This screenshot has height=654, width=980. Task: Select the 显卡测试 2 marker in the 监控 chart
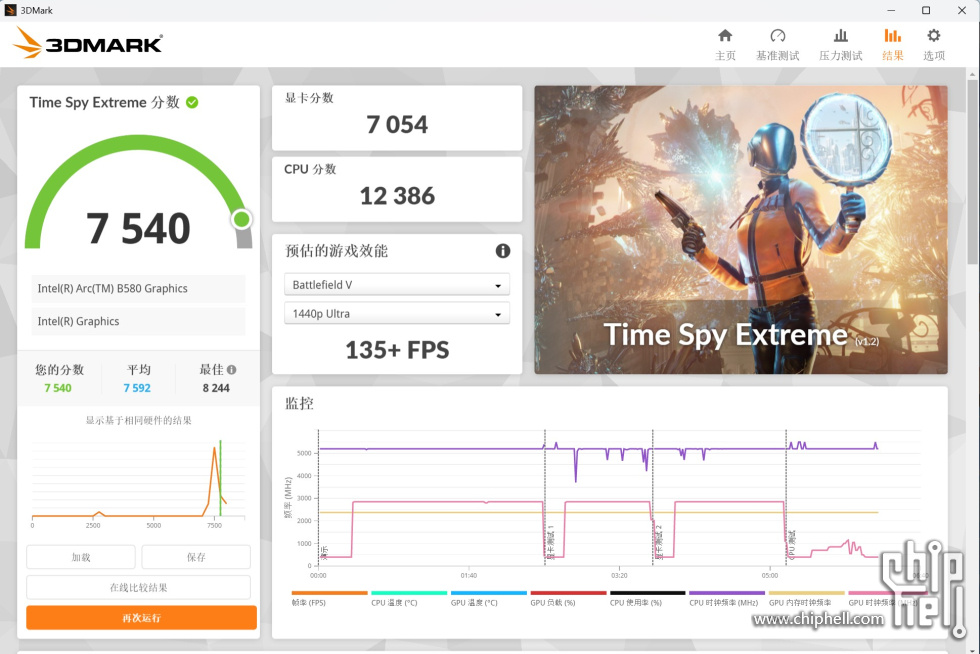659,541
